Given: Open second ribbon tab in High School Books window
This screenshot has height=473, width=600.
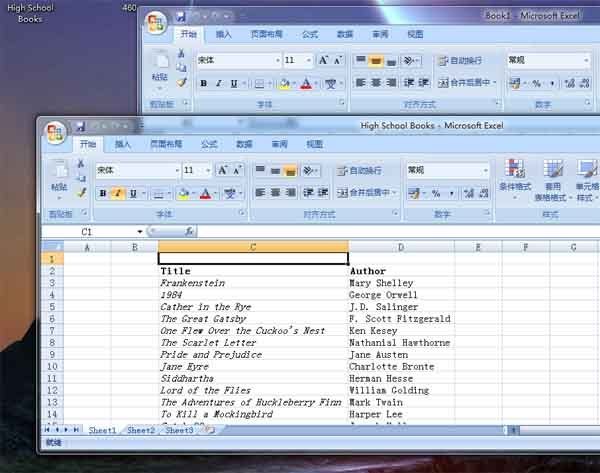Looking at the screenshot, I should click(x=123, y=144).
